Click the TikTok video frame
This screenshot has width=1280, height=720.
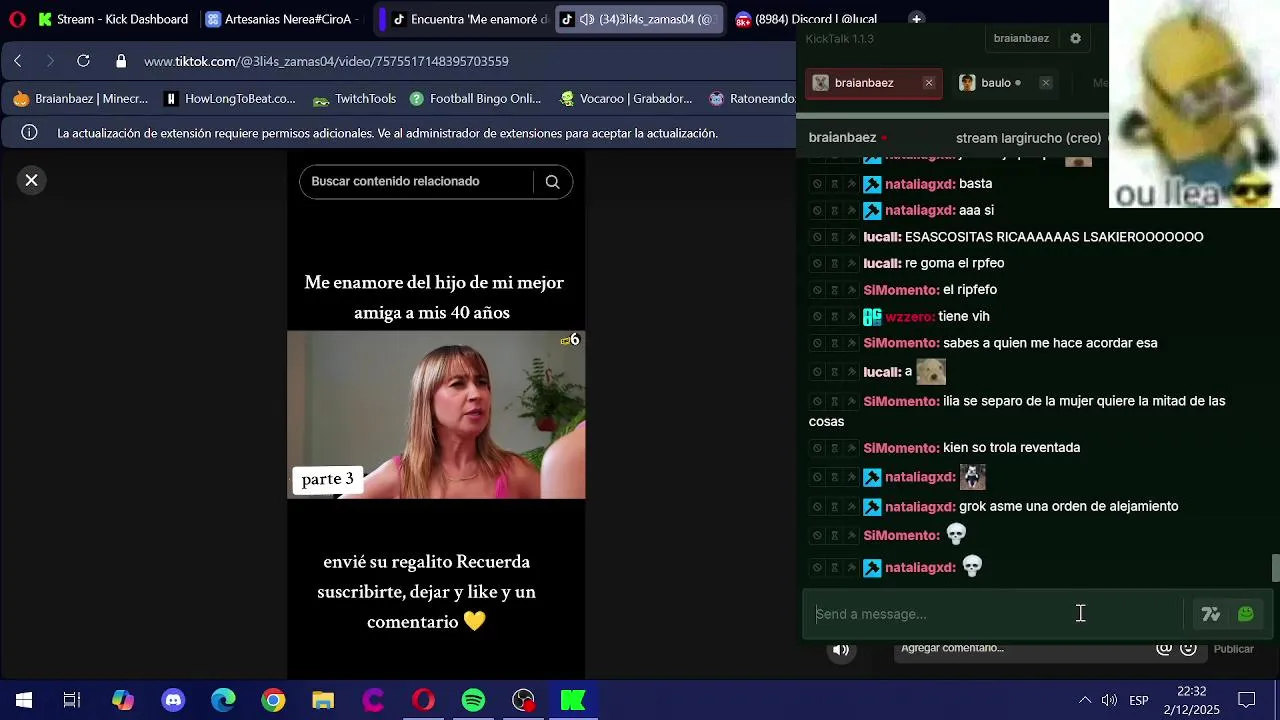[436, 415]
